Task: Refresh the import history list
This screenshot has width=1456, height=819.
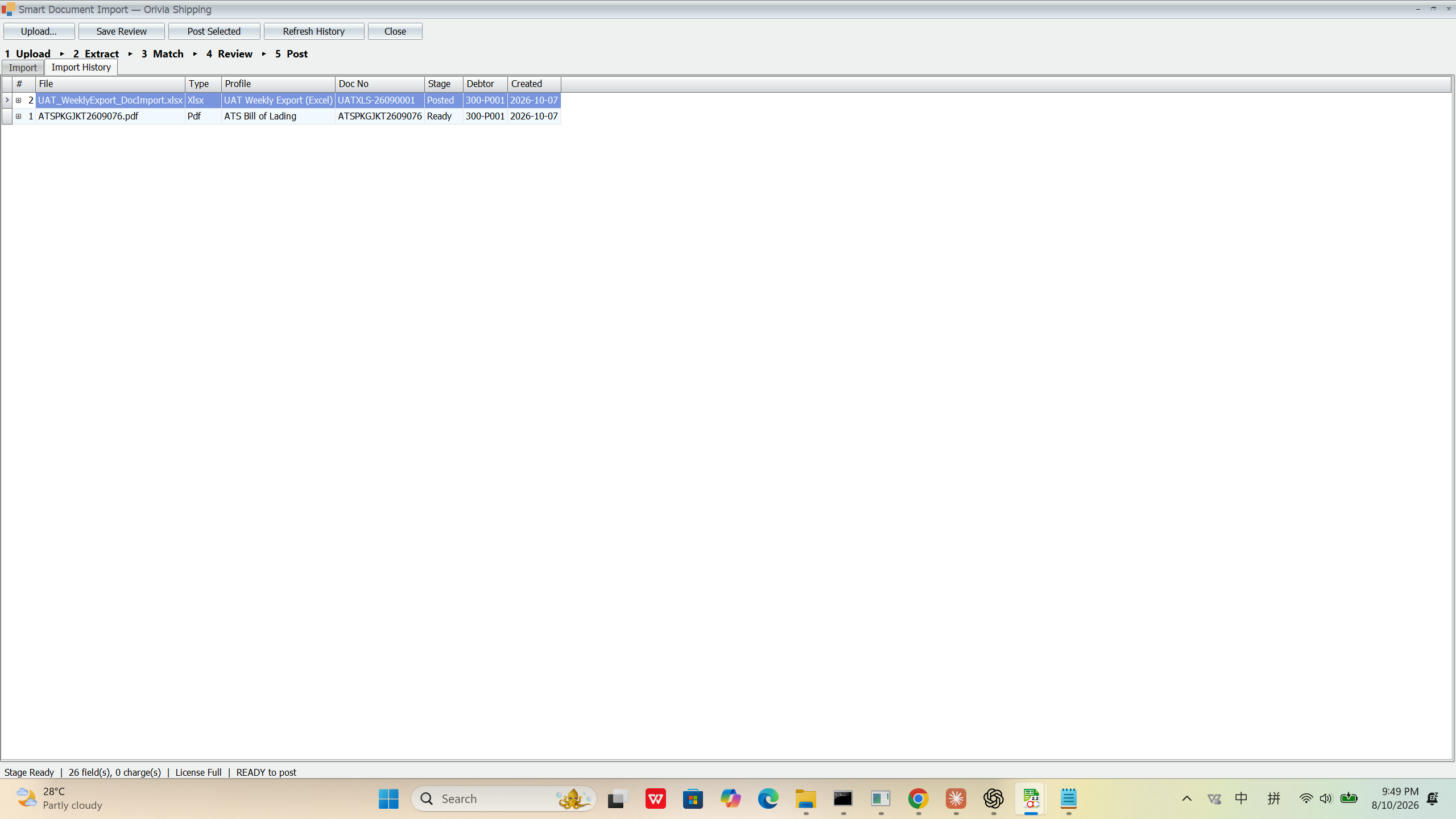Action: point(314,31)
